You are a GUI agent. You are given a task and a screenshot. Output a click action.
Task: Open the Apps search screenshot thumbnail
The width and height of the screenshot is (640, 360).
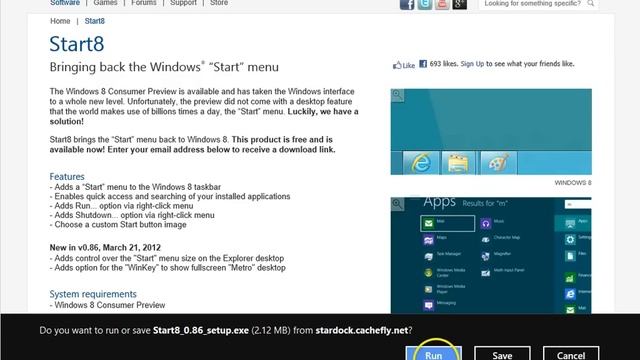491,256
